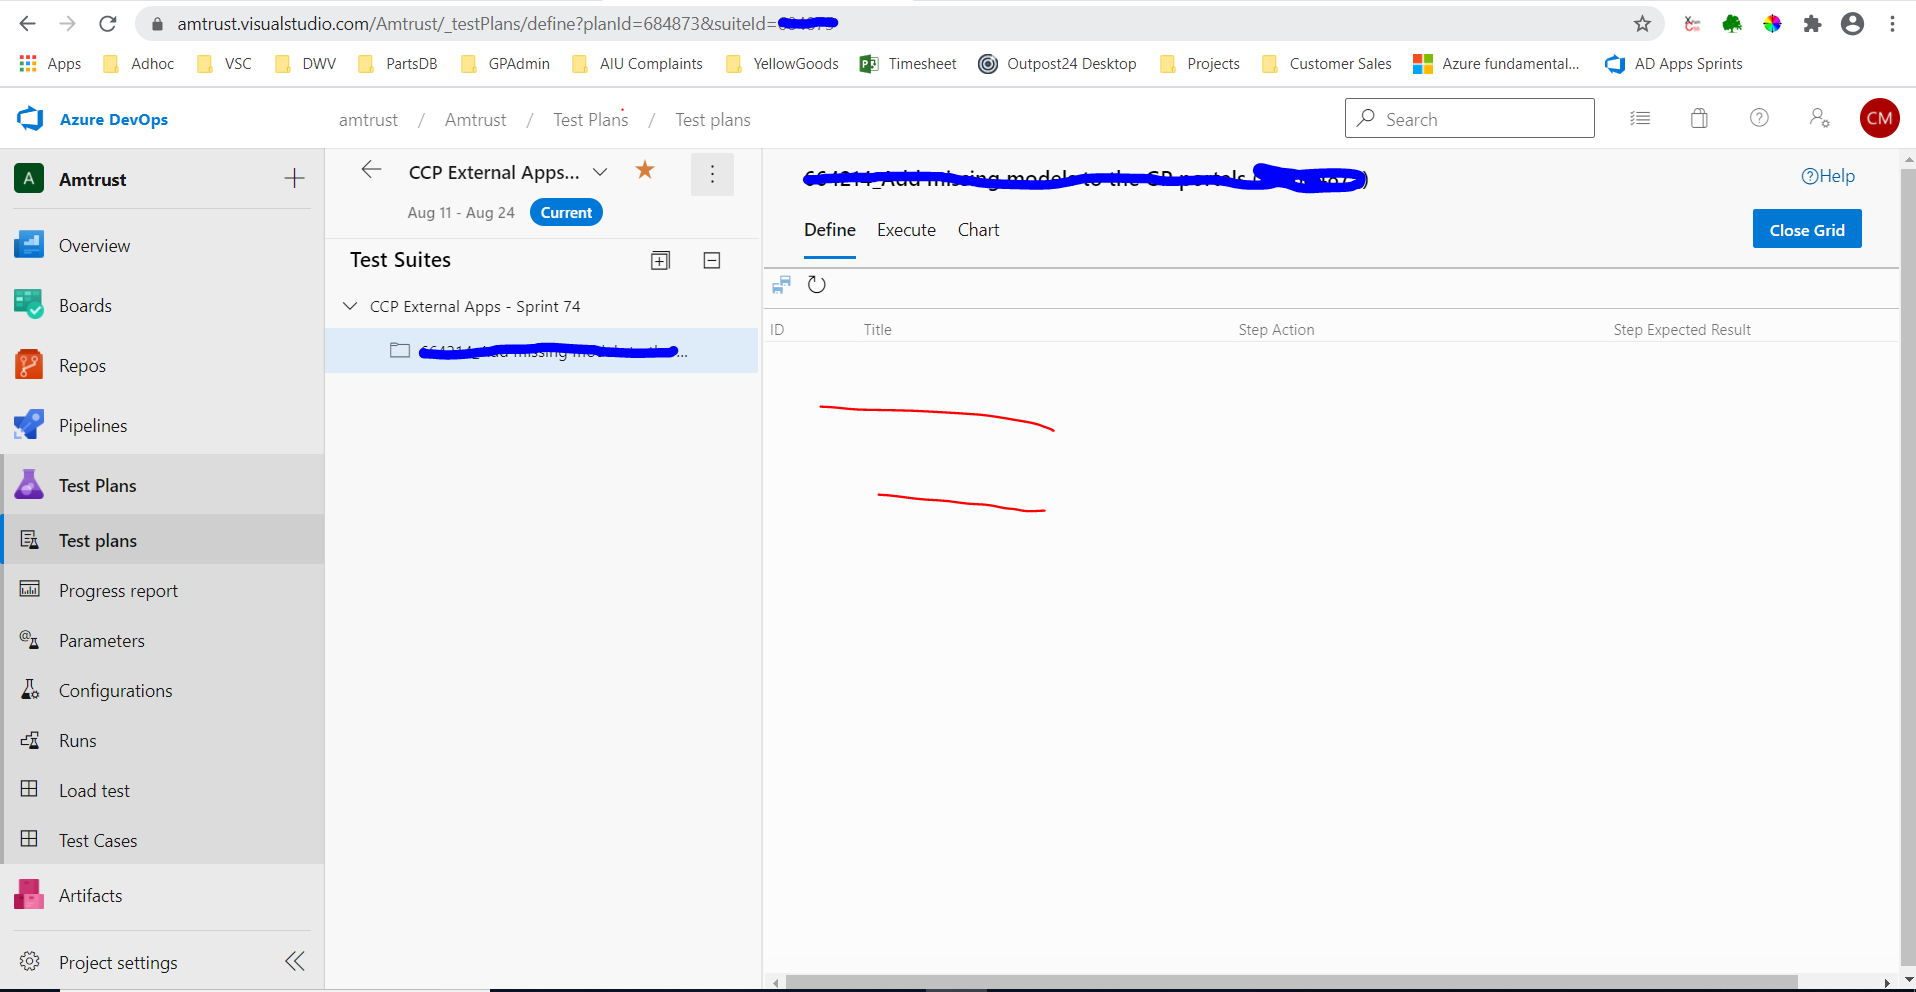
Task: Refresh the test case grid
Action: click(x=816, y=285)
